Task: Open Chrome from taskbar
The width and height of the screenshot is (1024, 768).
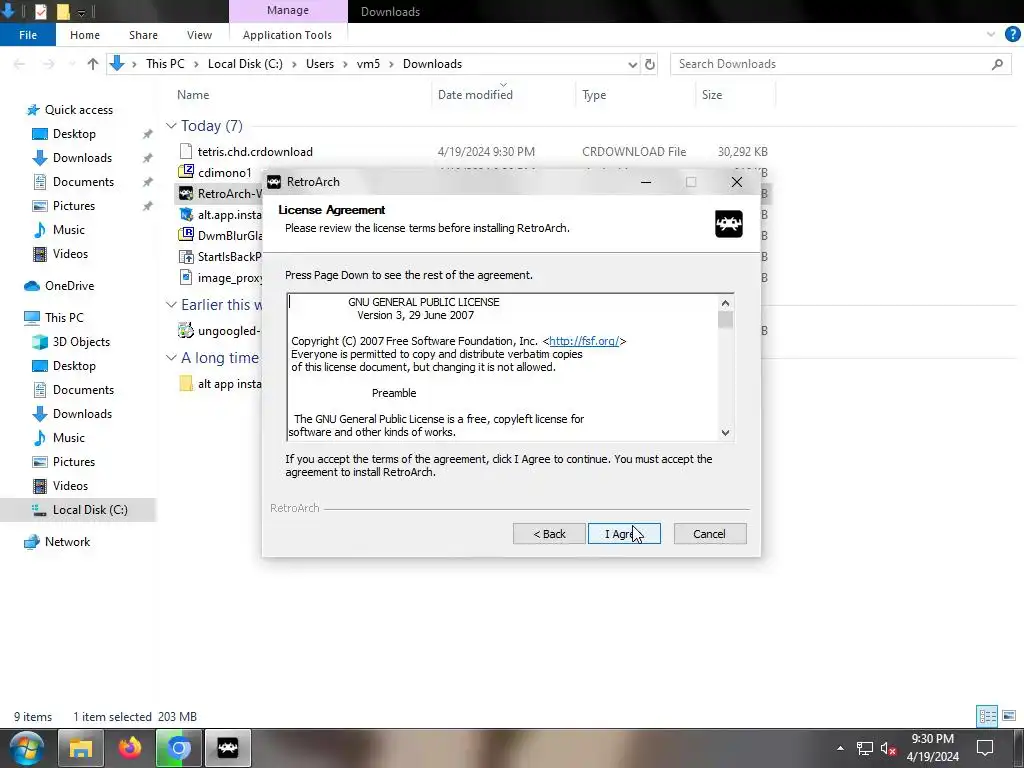Action: [x=178, y=748]
